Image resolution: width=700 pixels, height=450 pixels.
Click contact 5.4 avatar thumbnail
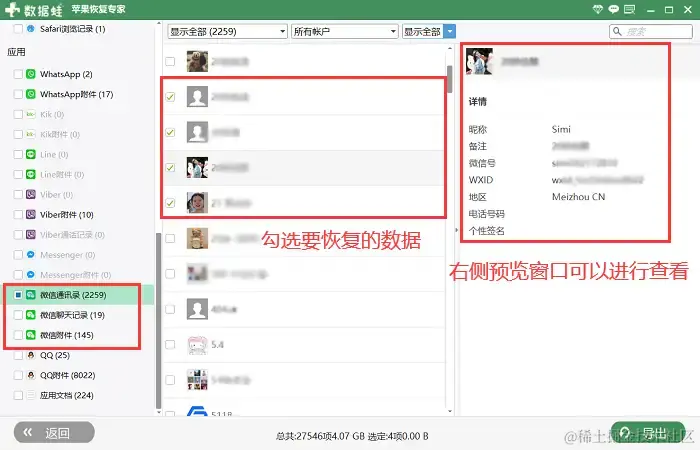pyautogui.click(x=197, y=345)
